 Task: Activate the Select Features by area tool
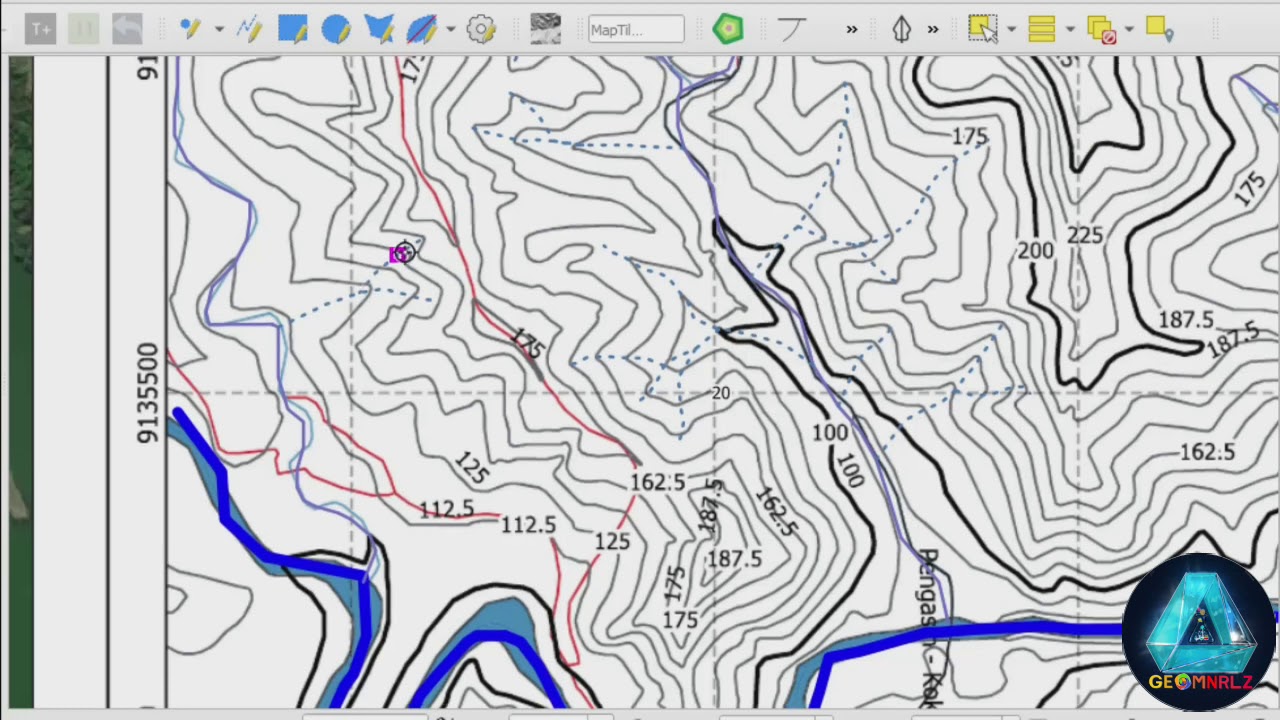983,30
